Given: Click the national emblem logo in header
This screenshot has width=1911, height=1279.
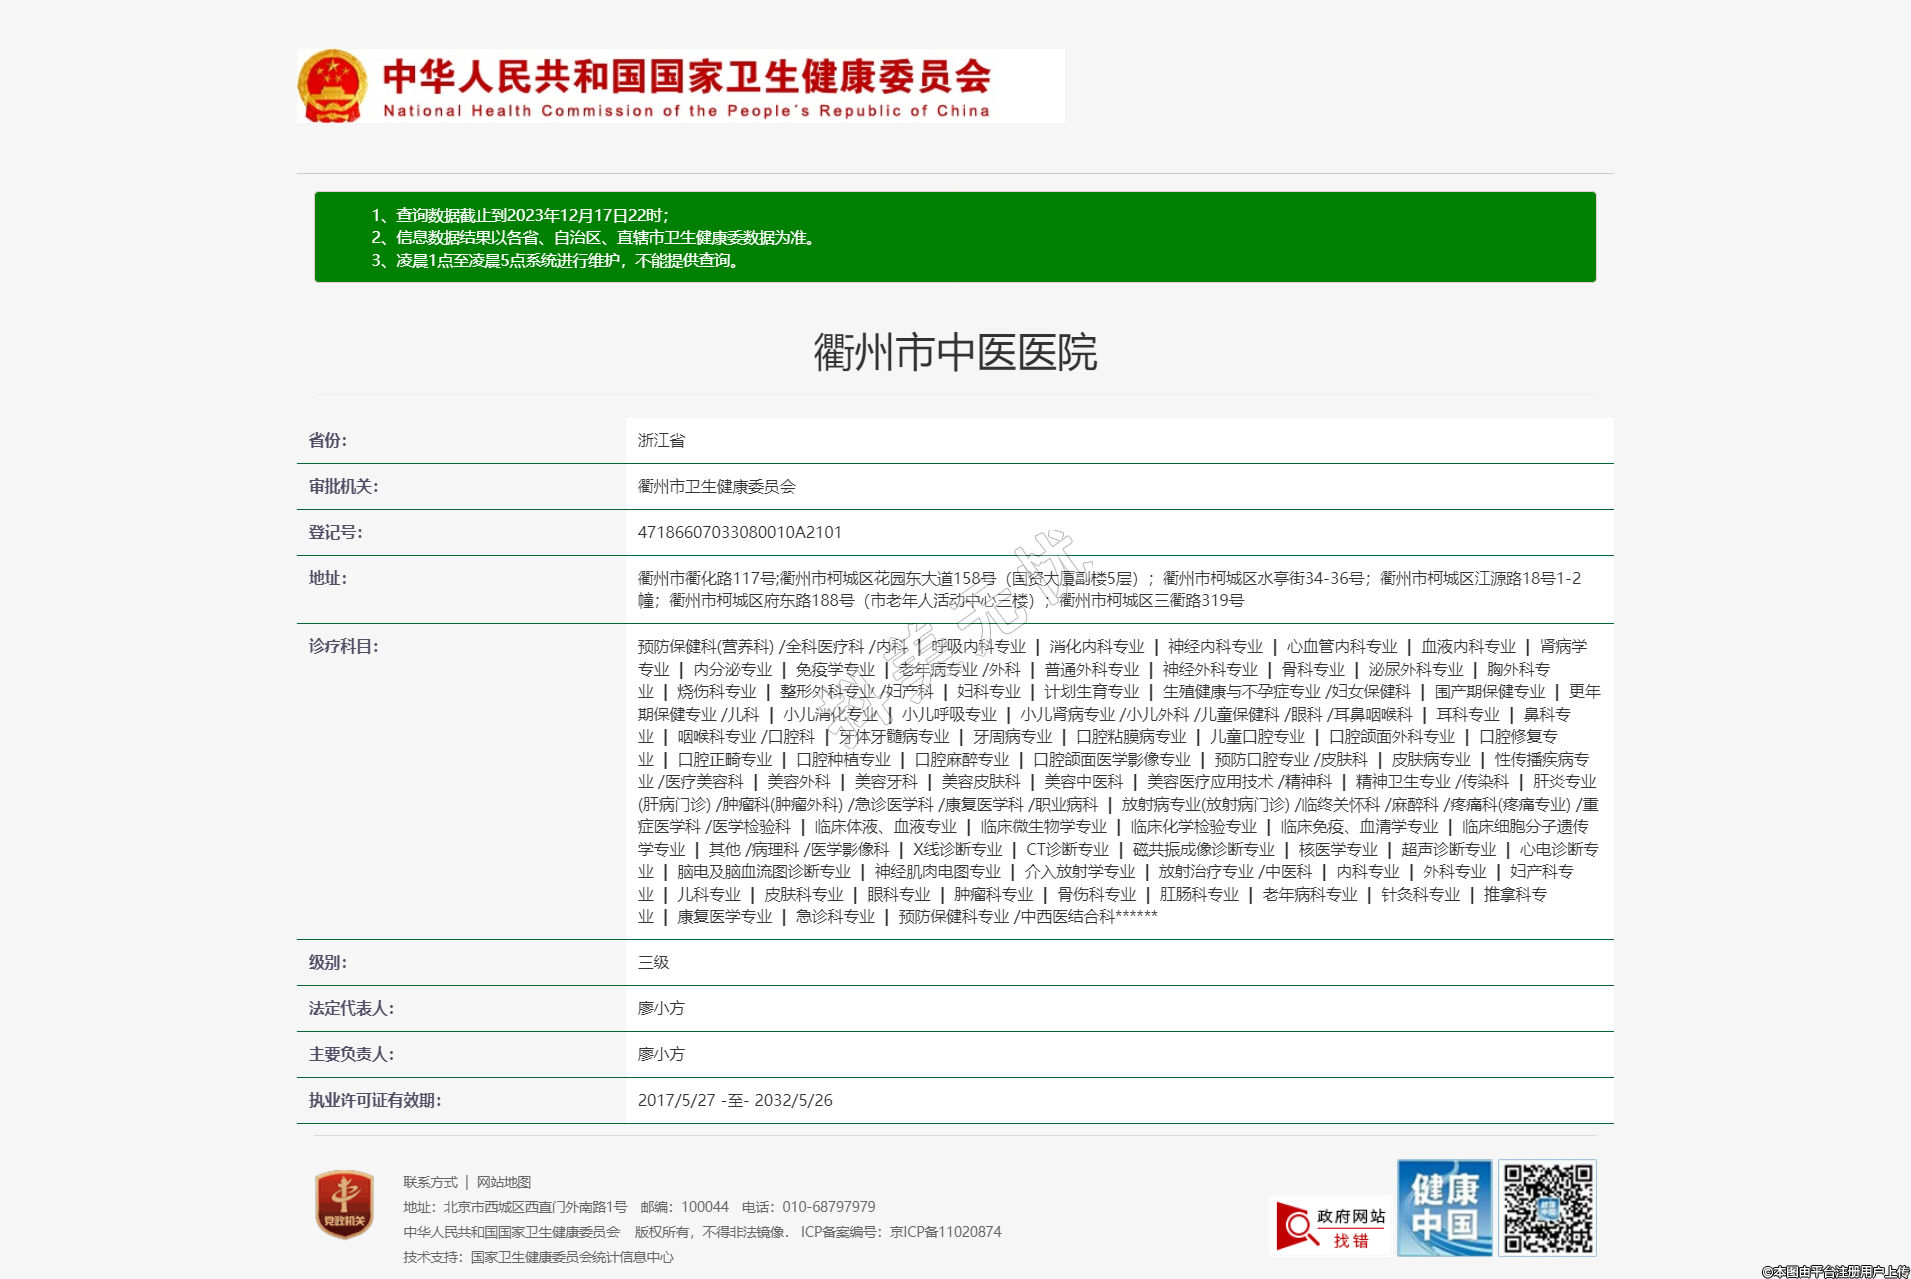Looking at the screenshot, I should [x=333, y=86].
